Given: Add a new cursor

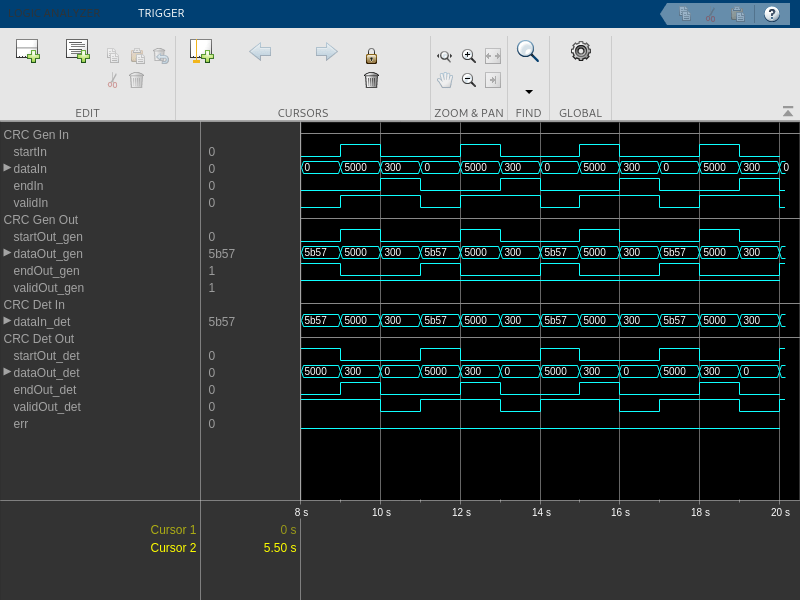Looking at the screenshot, I should click(x=201, y=51).
